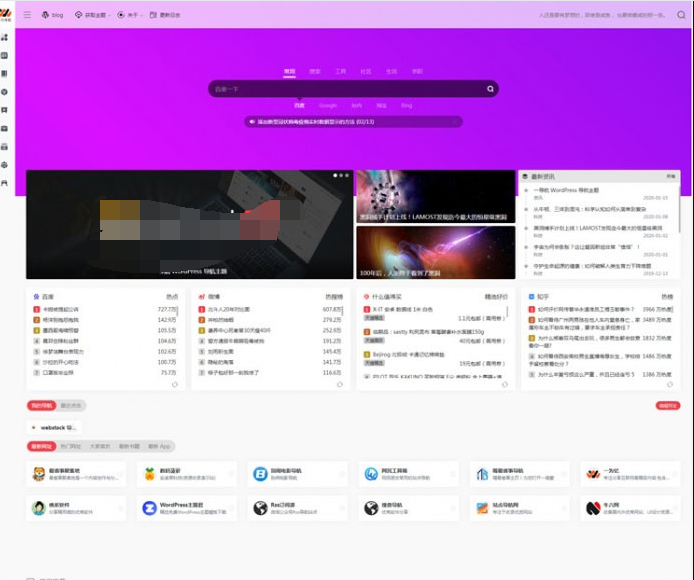Screen dimensions: 694x580
Task: Click the 百度 hot list paw icon
Action: (x=36, y=296)
